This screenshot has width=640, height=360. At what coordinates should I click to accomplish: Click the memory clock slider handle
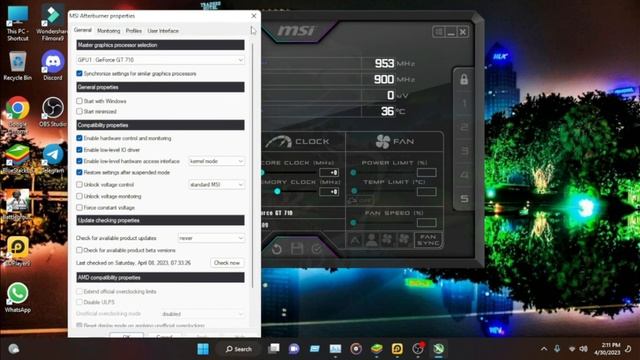click(x=277, y=191)
